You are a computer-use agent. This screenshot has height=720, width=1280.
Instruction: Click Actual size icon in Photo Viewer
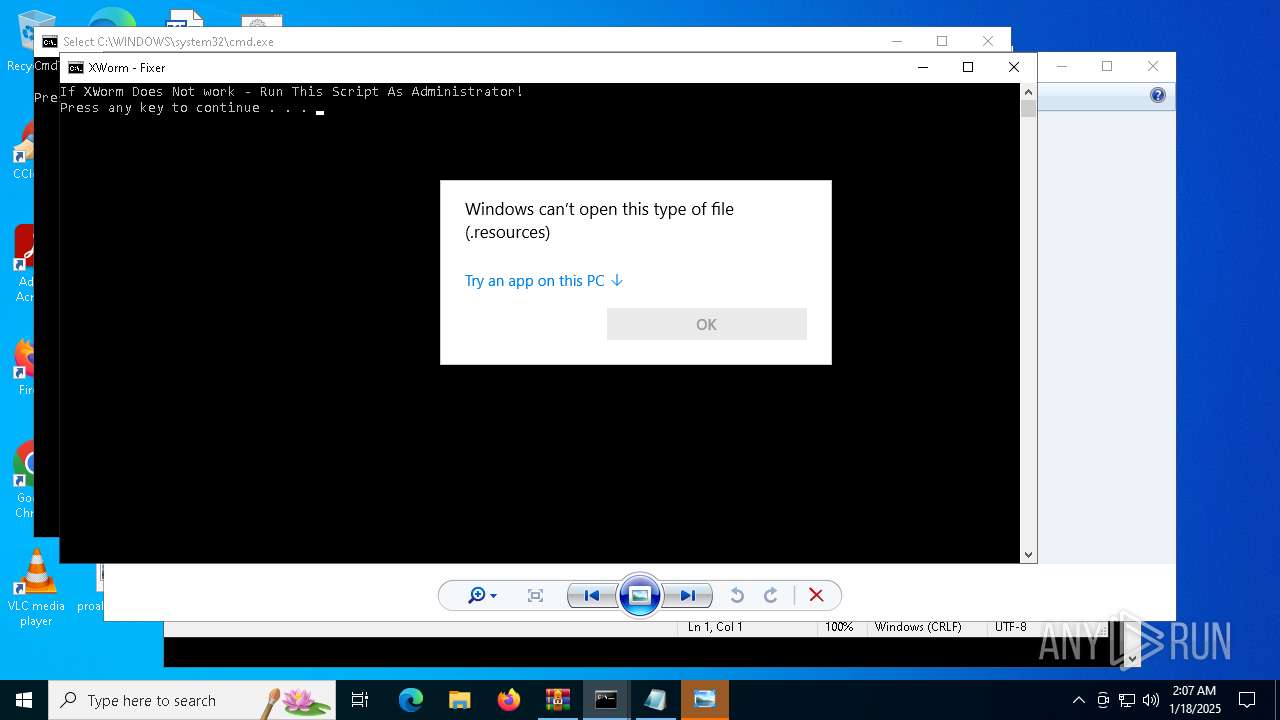tap(535, 595)
